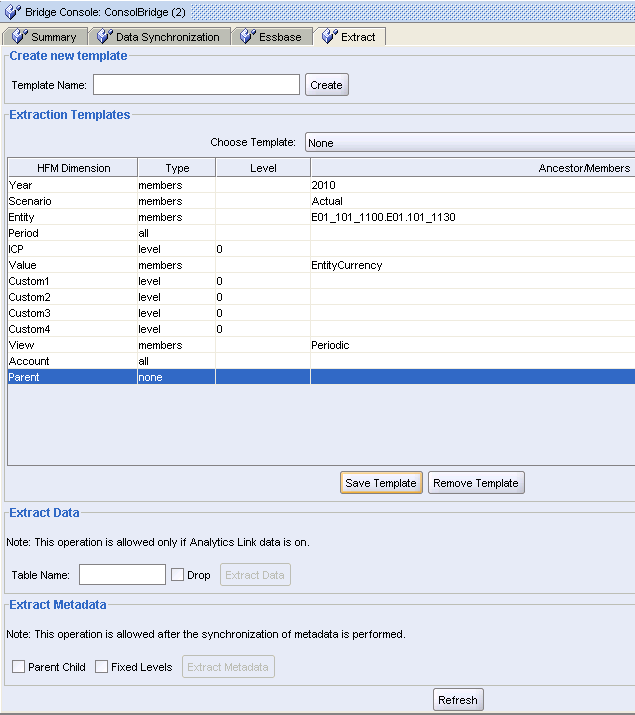Click the Actual member cell
The width and height of the screenshot is (635, 715).
tap(473, 201)
